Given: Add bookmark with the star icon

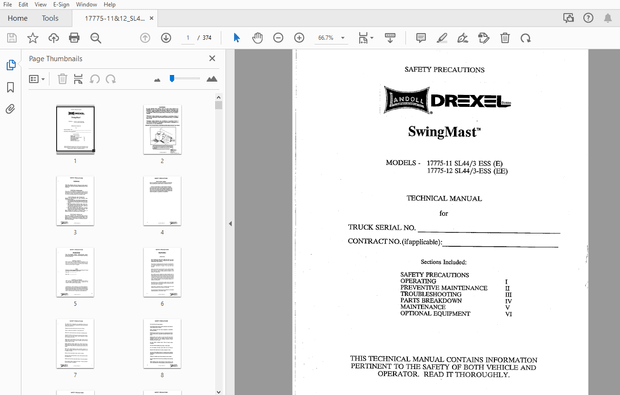Looking at the screenshot, I should tap(33, 38).
